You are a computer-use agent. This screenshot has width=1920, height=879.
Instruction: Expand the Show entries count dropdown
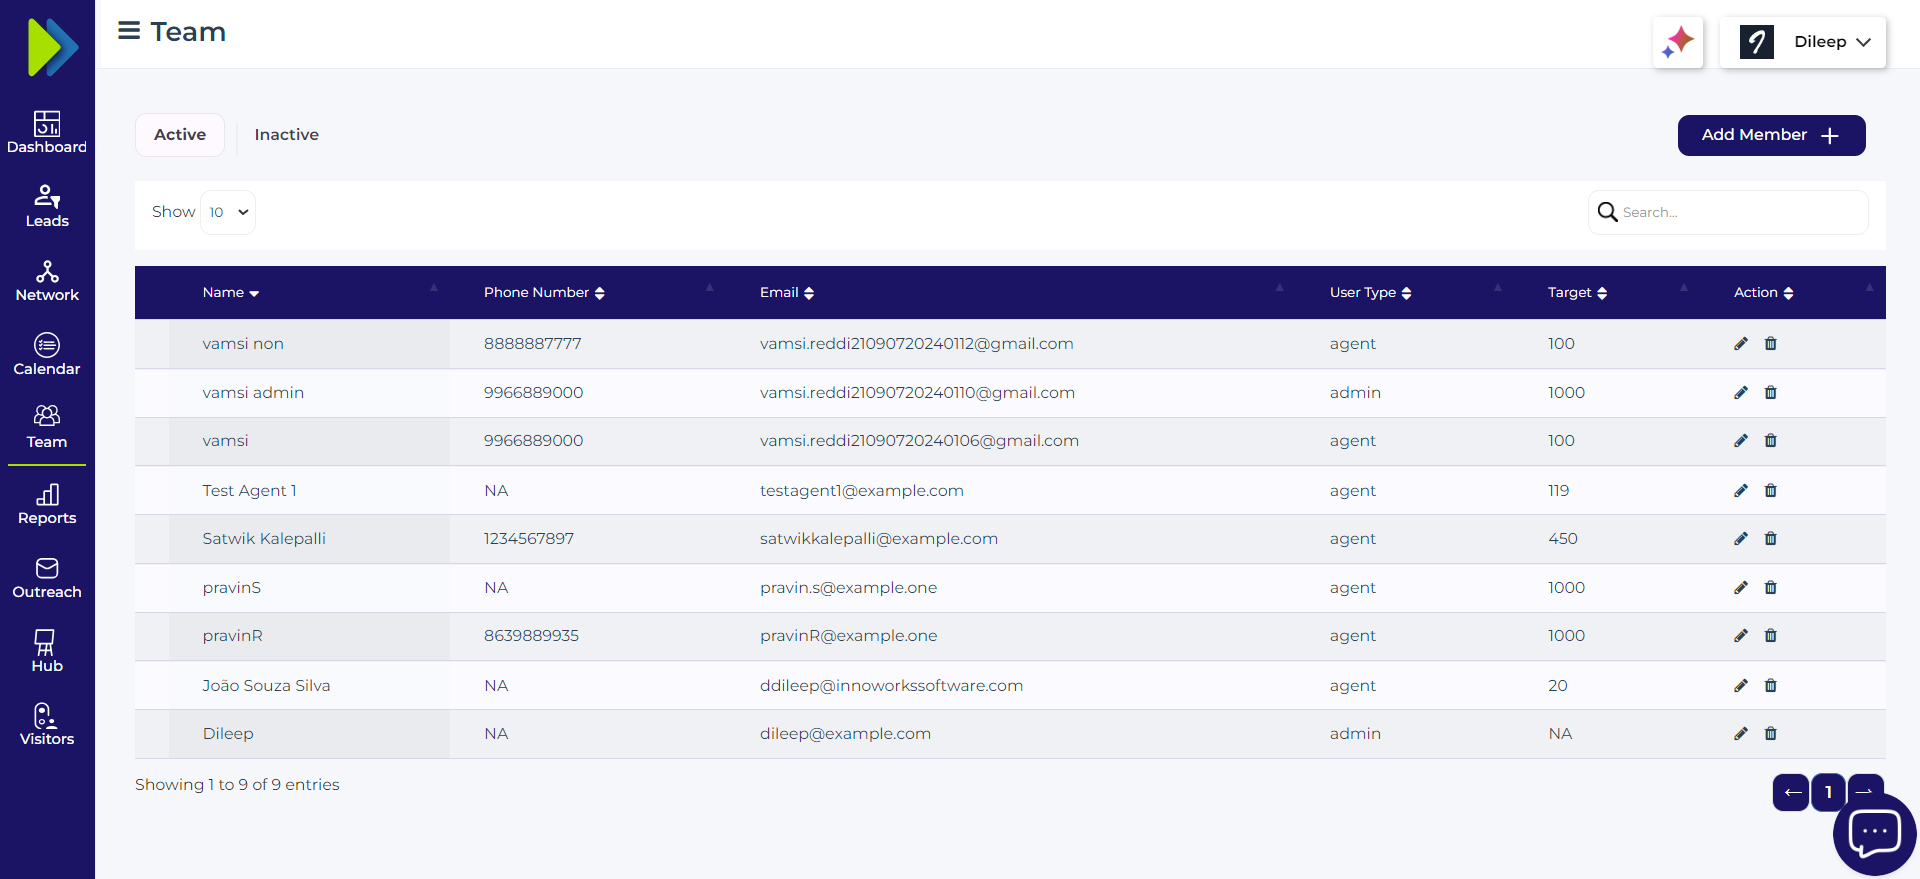[x=228, y=212]
